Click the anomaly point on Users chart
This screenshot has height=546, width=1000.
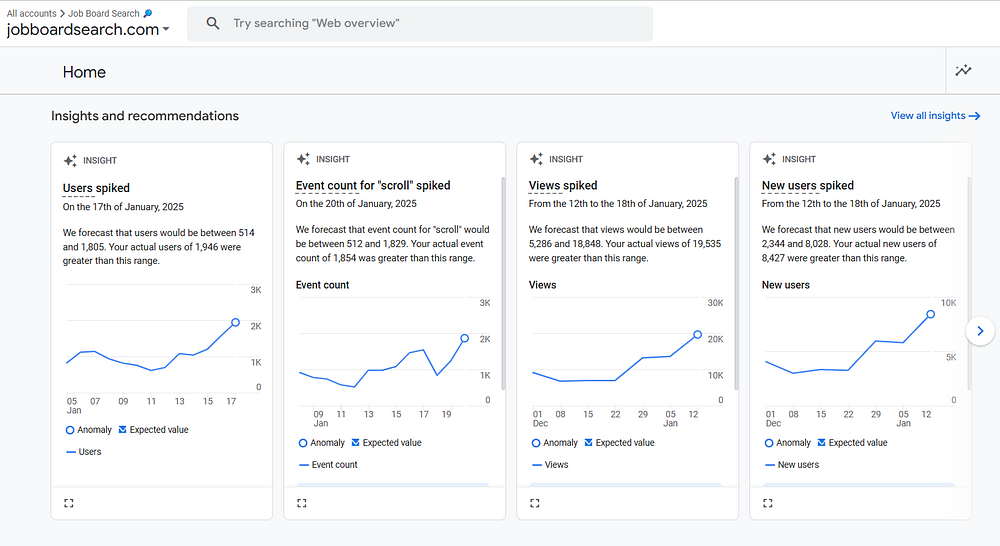pos(235,322)
